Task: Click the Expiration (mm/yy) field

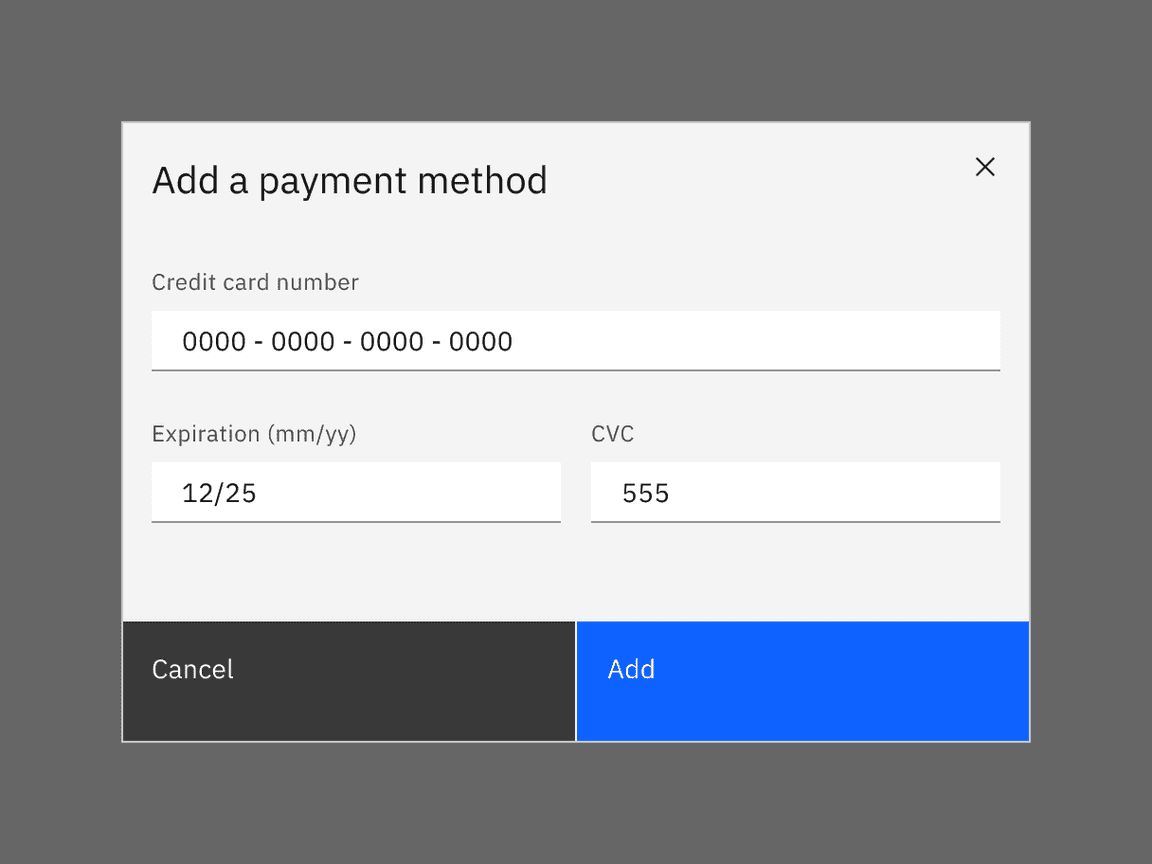Action: pyautogui.click(x=356, y=492)
